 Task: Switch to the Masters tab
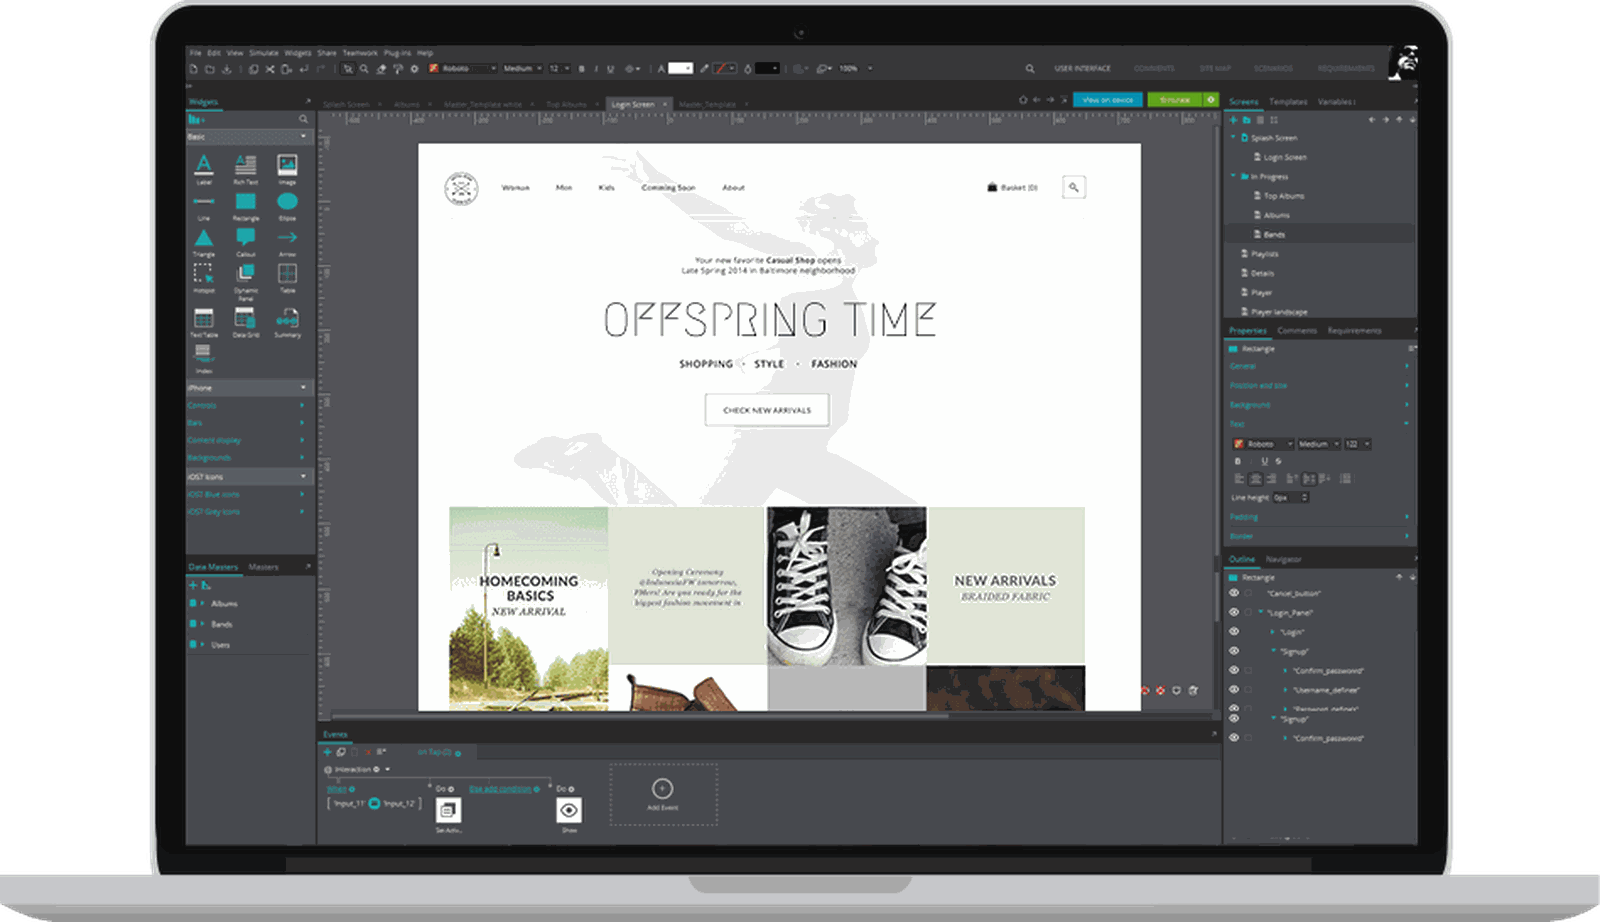pyautogui.click(x=264, y=567)
